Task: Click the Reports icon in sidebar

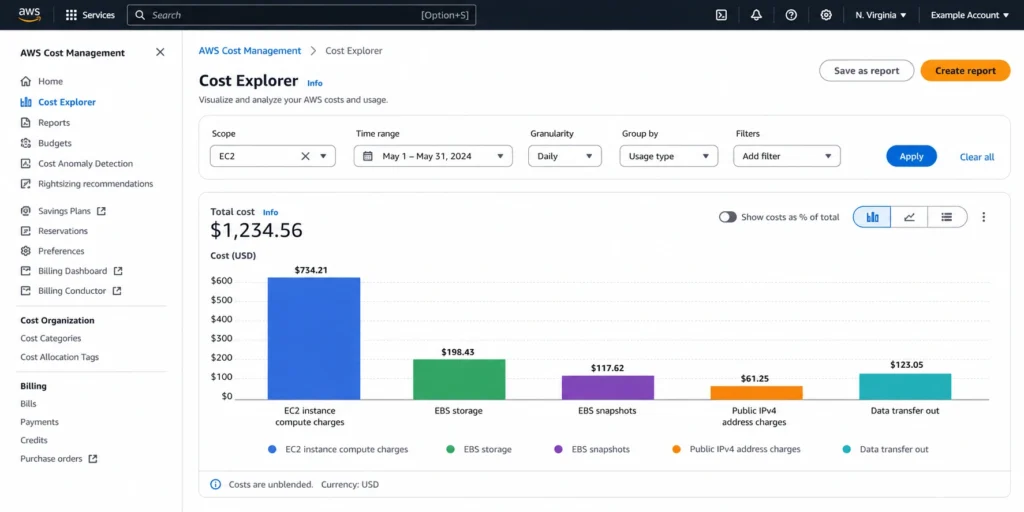Action: (x=26, y=123)
